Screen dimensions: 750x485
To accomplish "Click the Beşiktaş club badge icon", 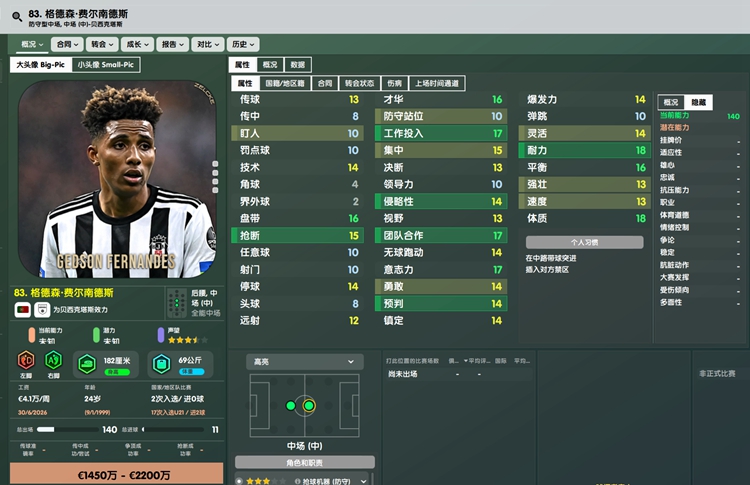I will pos(42,309).
